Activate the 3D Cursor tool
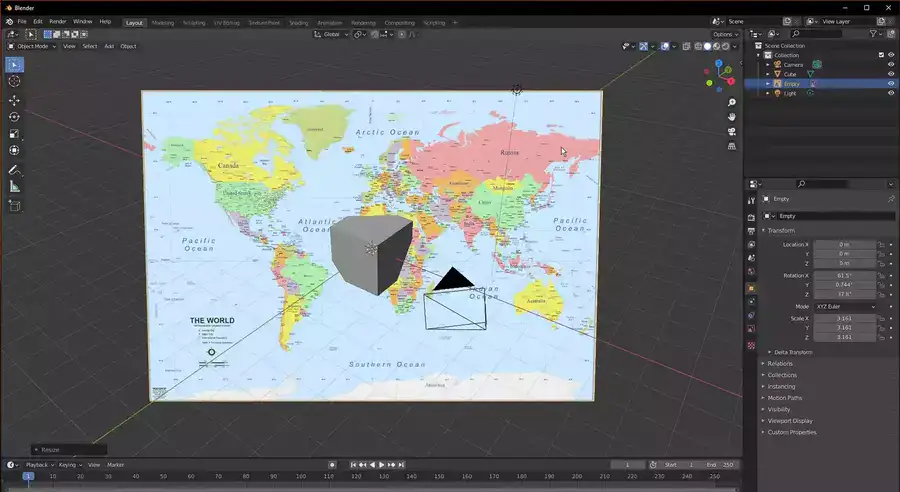This screenshot has width=900, height=492. click(x=14, y=81)
